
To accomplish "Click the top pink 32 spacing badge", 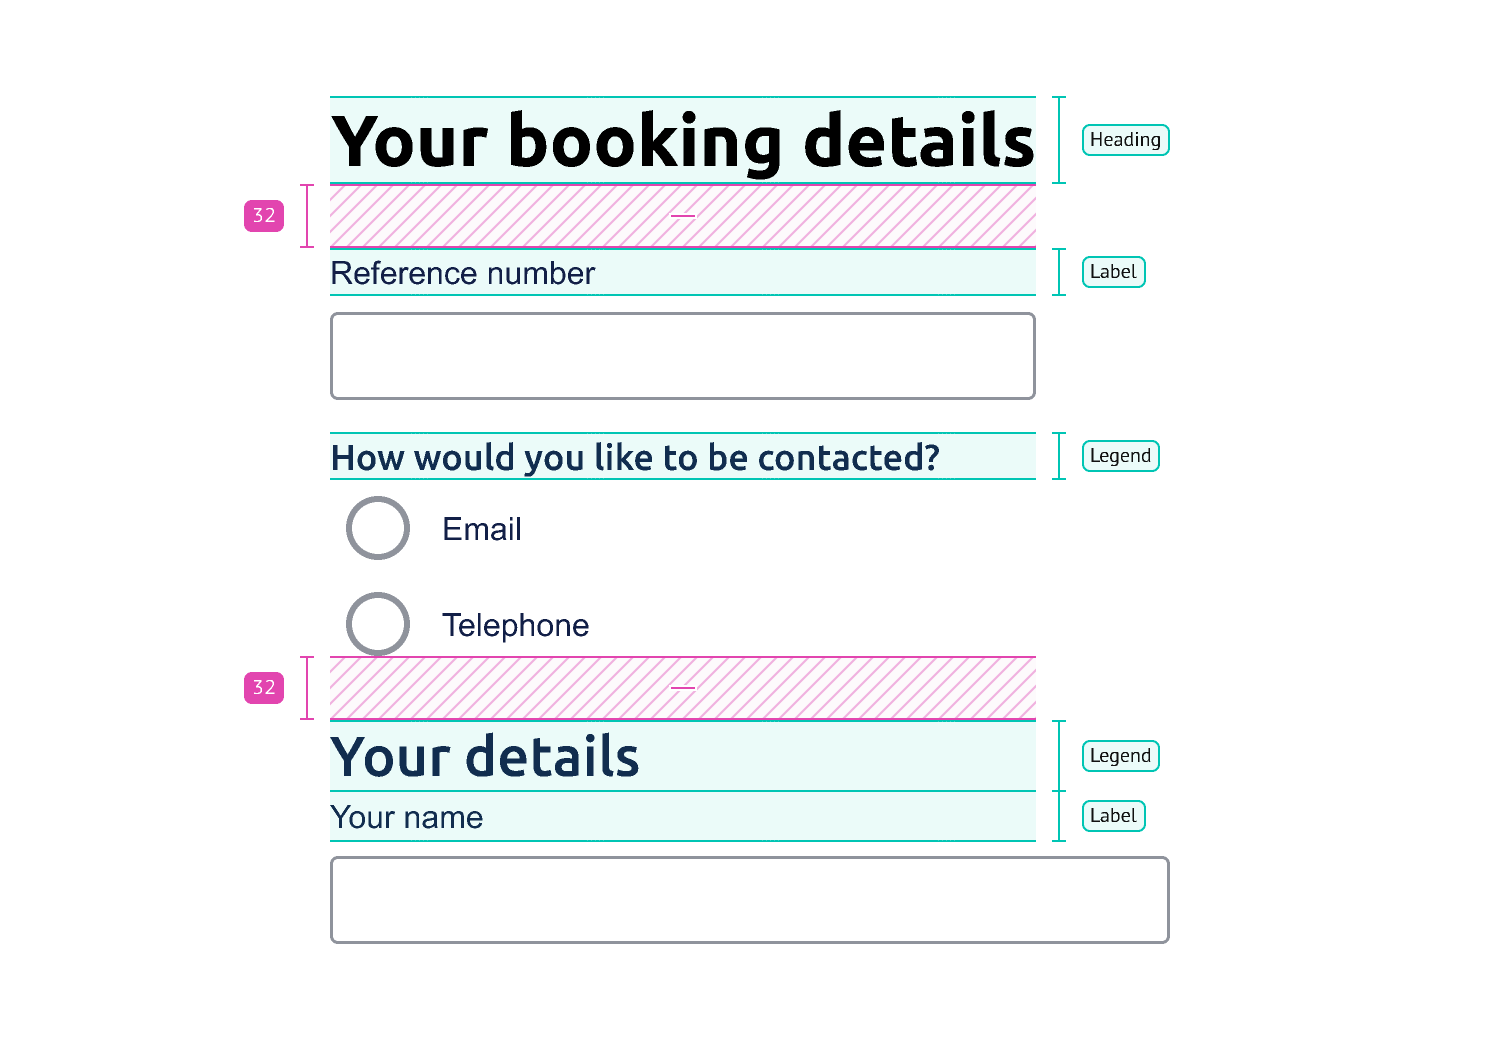I will coord(263,215).
